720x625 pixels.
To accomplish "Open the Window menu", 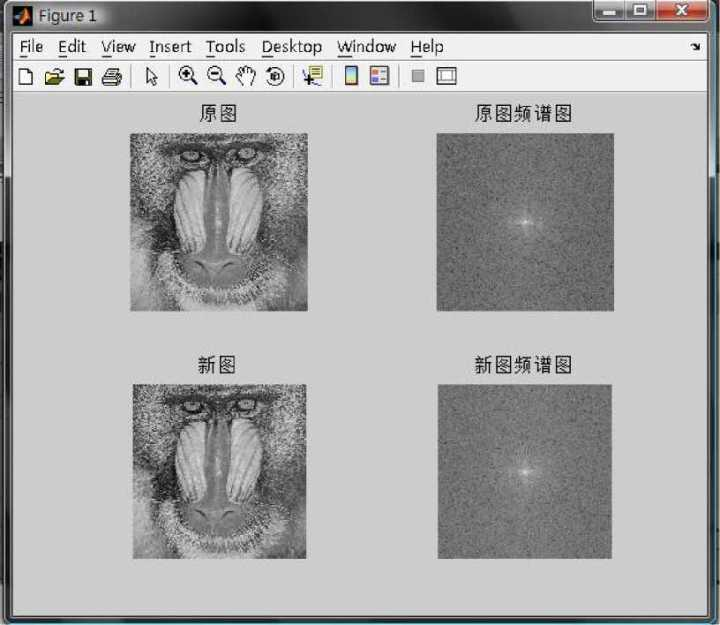I will click(366, 47).
